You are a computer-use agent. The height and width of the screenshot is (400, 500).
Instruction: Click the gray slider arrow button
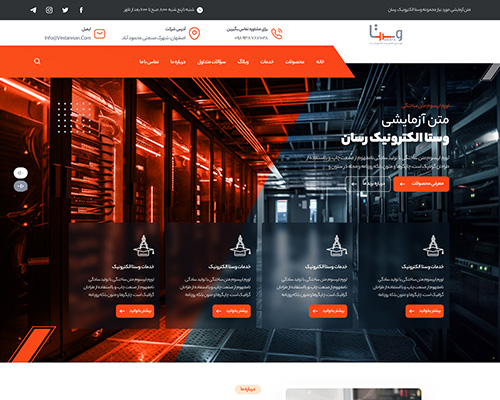21,186
